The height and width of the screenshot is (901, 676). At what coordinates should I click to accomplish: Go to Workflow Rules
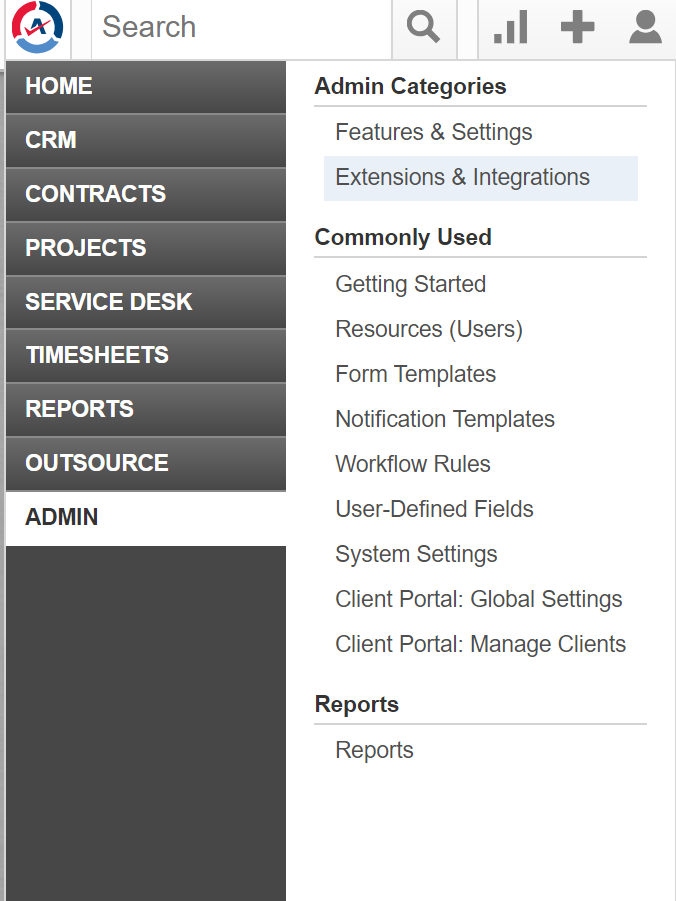(x=413, y=464)
